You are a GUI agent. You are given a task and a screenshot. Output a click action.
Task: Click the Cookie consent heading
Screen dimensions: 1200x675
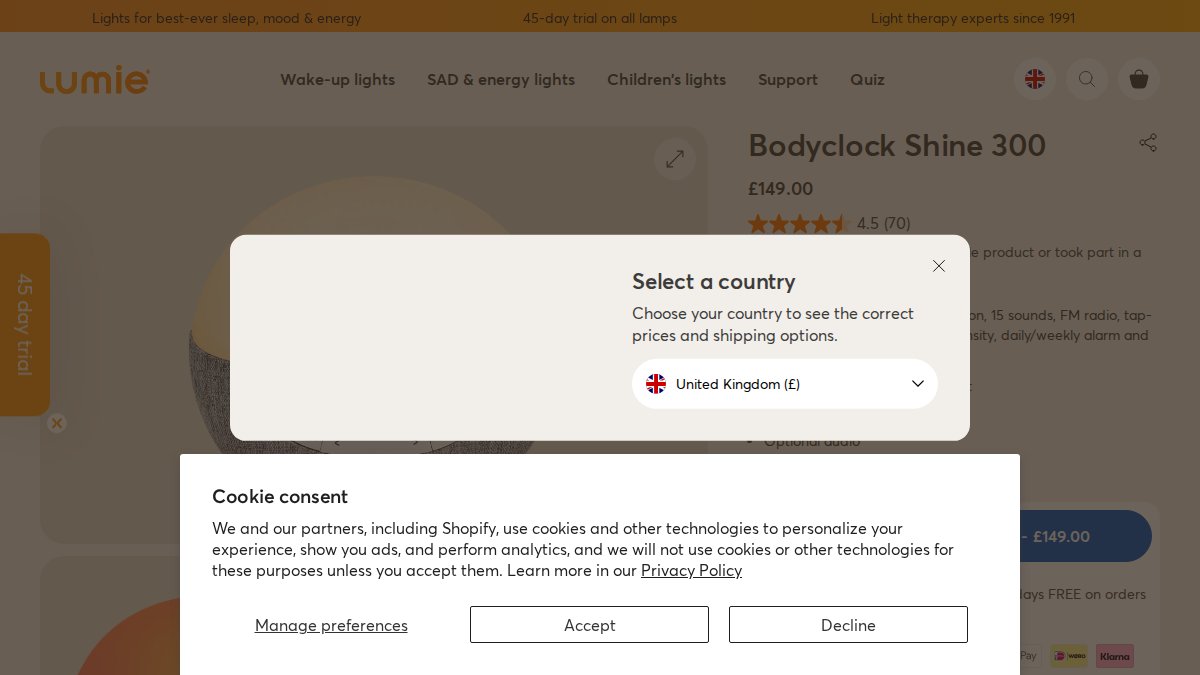[280, 496]
